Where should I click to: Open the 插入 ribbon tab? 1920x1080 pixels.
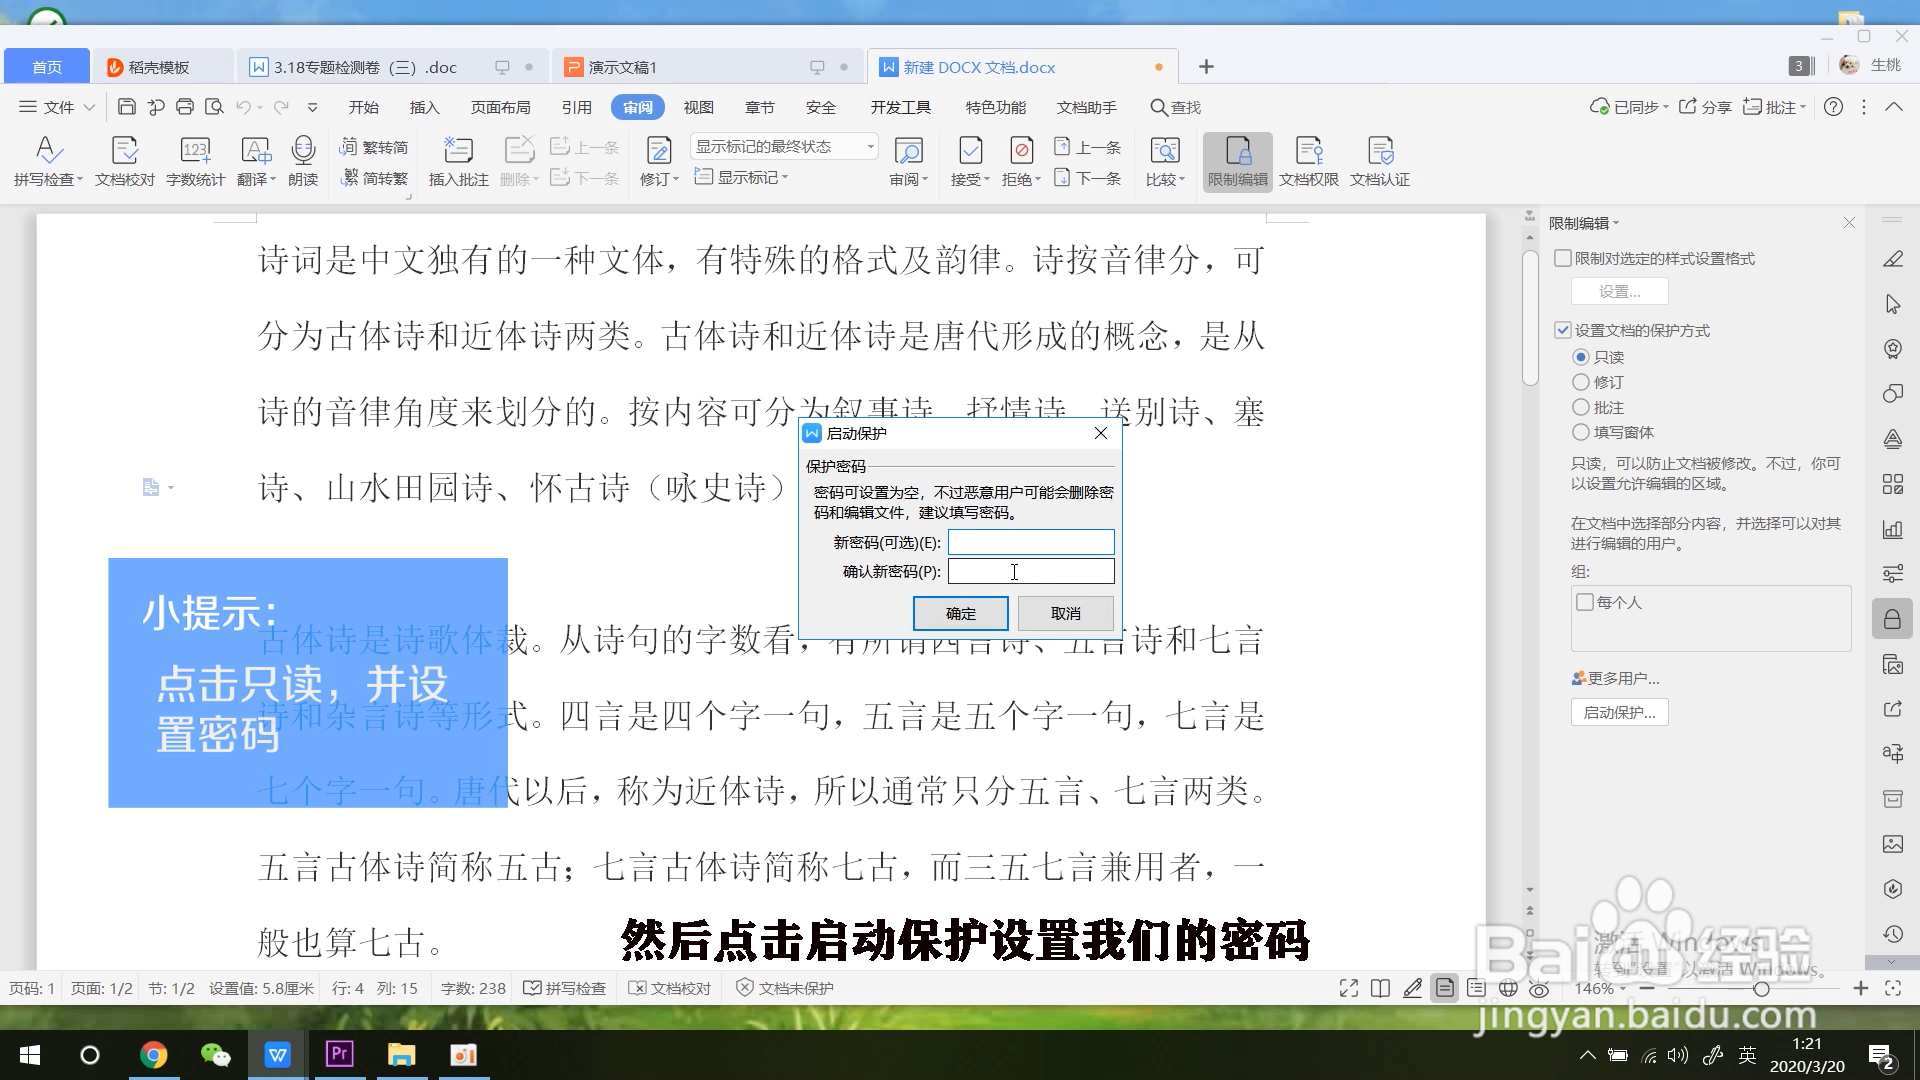tap(425, 107)
